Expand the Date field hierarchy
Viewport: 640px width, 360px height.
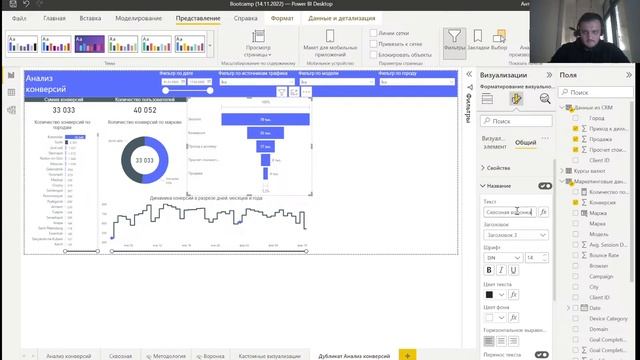[568, 308]
